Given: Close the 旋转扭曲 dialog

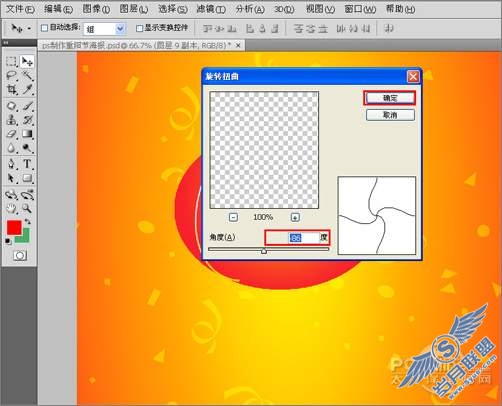Looking at the screenshot, I should tap(413, 77).
